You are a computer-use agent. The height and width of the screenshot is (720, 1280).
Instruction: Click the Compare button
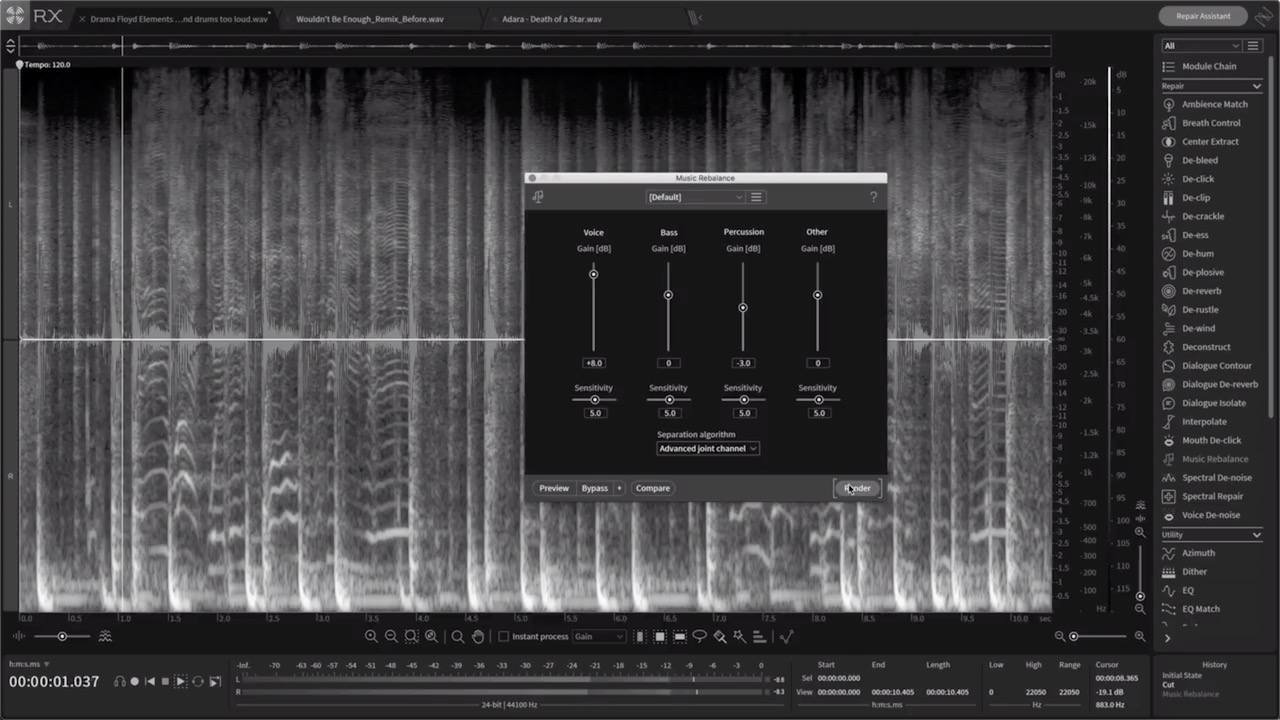point(653,488)
